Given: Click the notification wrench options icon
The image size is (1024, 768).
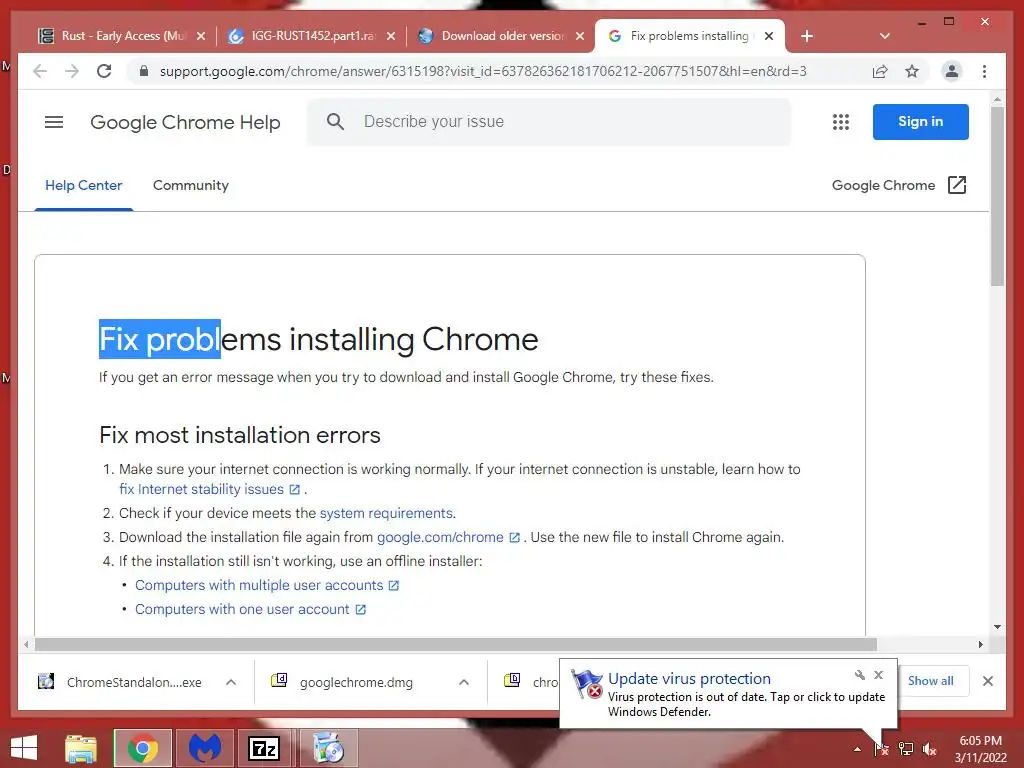Looking at the screenshot, I should click(x=859, y=675).
